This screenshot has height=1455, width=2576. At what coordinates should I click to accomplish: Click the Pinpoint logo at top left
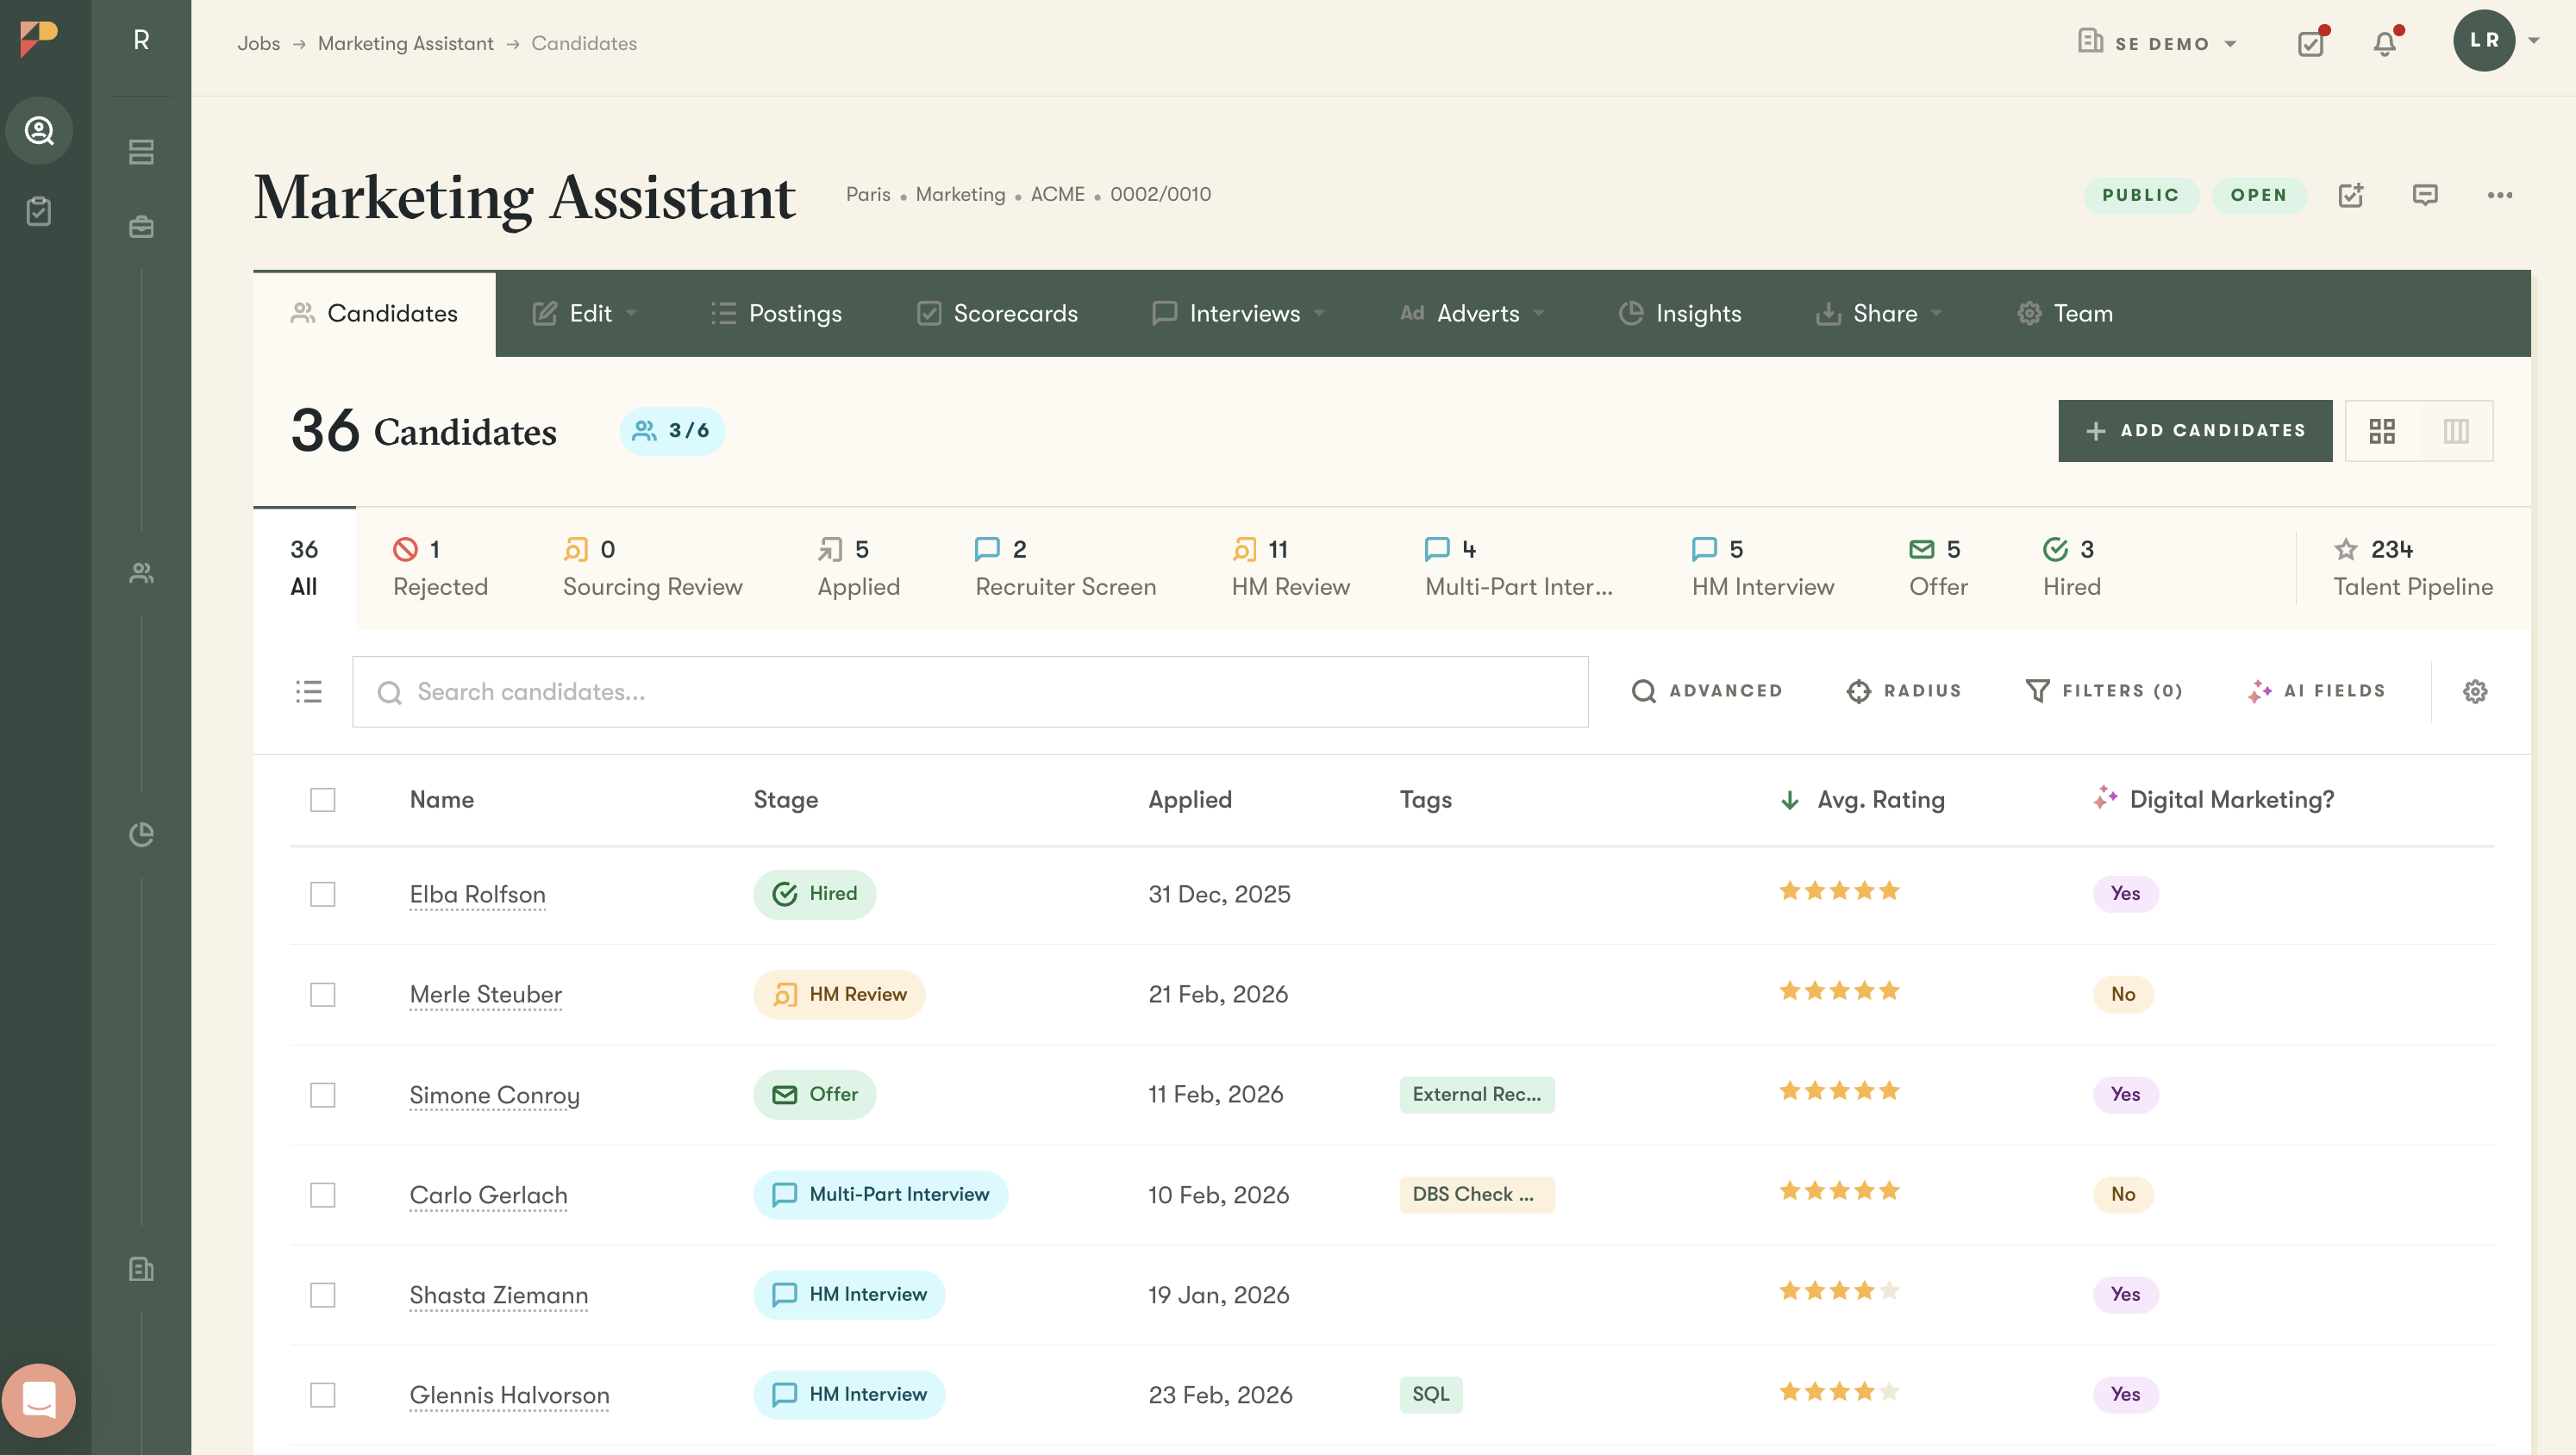tap(39, 40)
